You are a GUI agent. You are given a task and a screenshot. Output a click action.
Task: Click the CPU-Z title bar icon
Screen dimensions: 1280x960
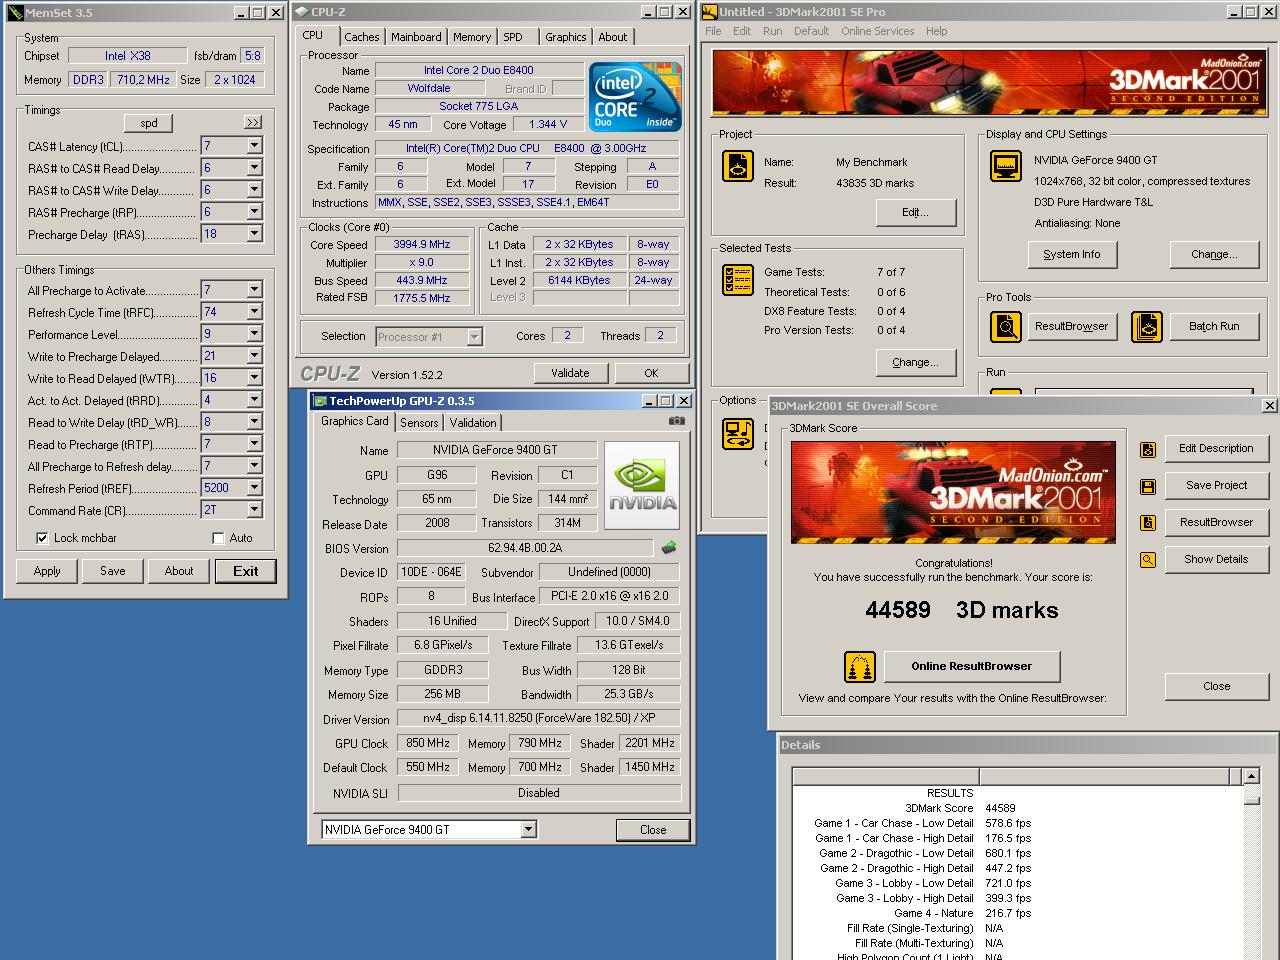[x=302, y=12]
